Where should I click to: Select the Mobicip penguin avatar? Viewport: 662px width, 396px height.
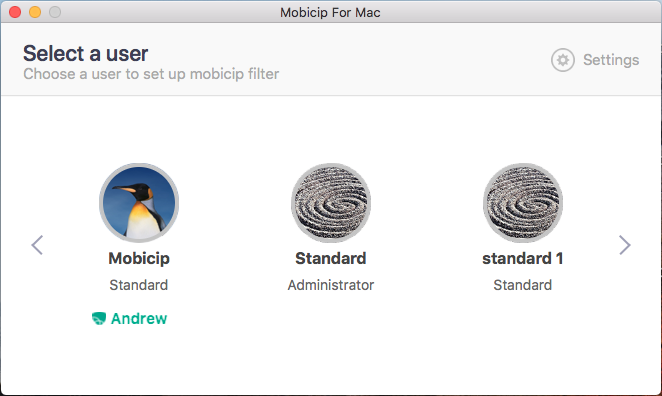coord(139,203)
